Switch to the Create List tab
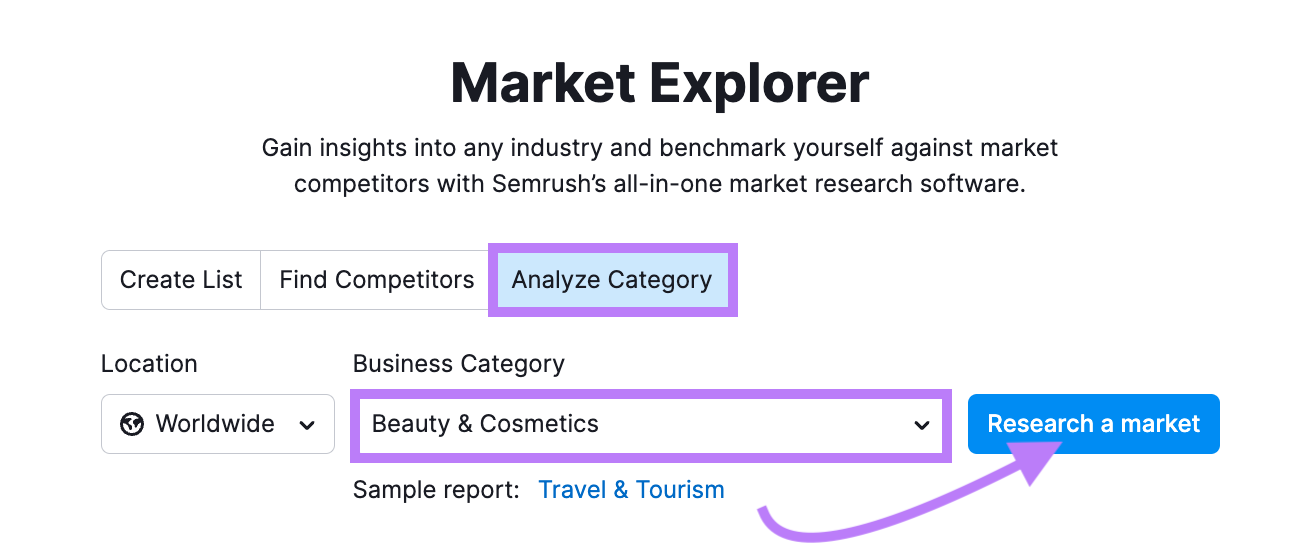 [181, 280]
